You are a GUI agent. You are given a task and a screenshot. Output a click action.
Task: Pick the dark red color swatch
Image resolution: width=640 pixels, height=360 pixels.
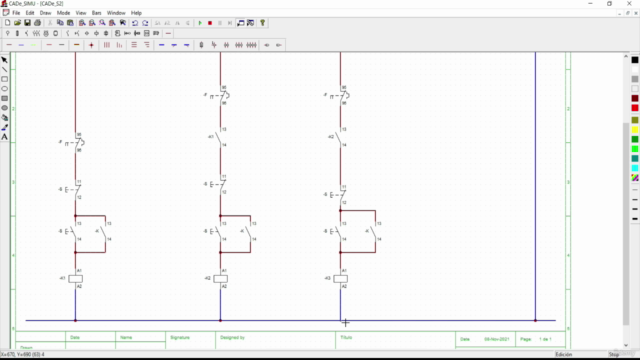tap(635, 98)
